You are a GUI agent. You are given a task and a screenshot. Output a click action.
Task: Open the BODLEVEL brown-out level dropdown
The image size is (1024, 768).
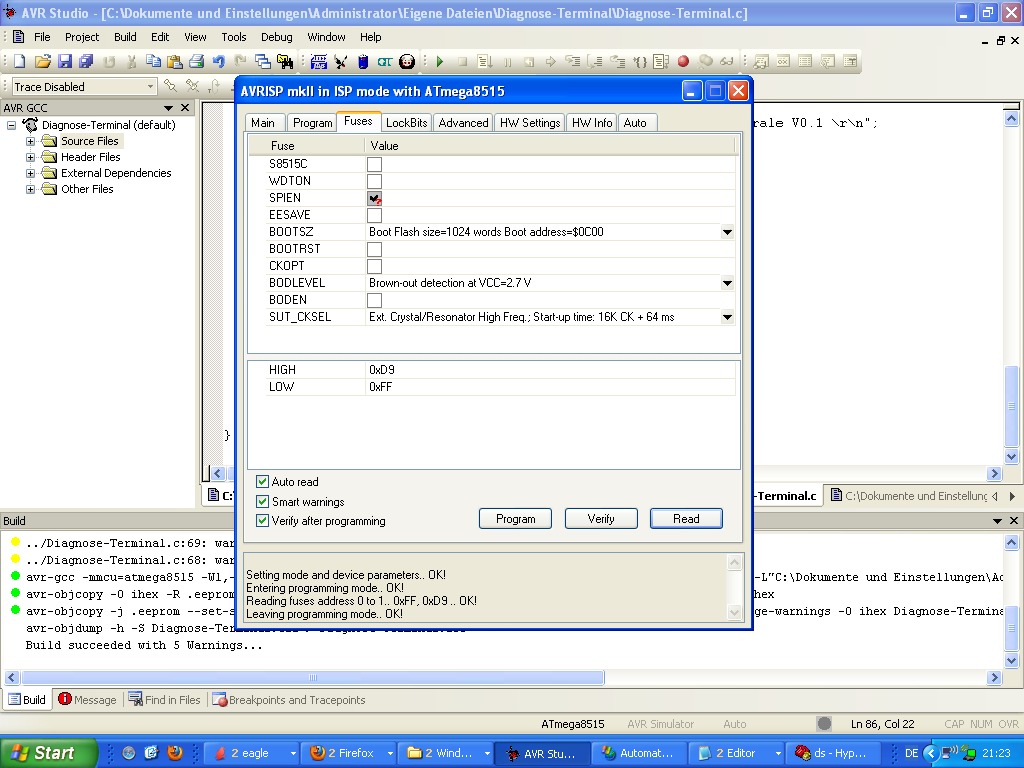[x=727, y=283]
